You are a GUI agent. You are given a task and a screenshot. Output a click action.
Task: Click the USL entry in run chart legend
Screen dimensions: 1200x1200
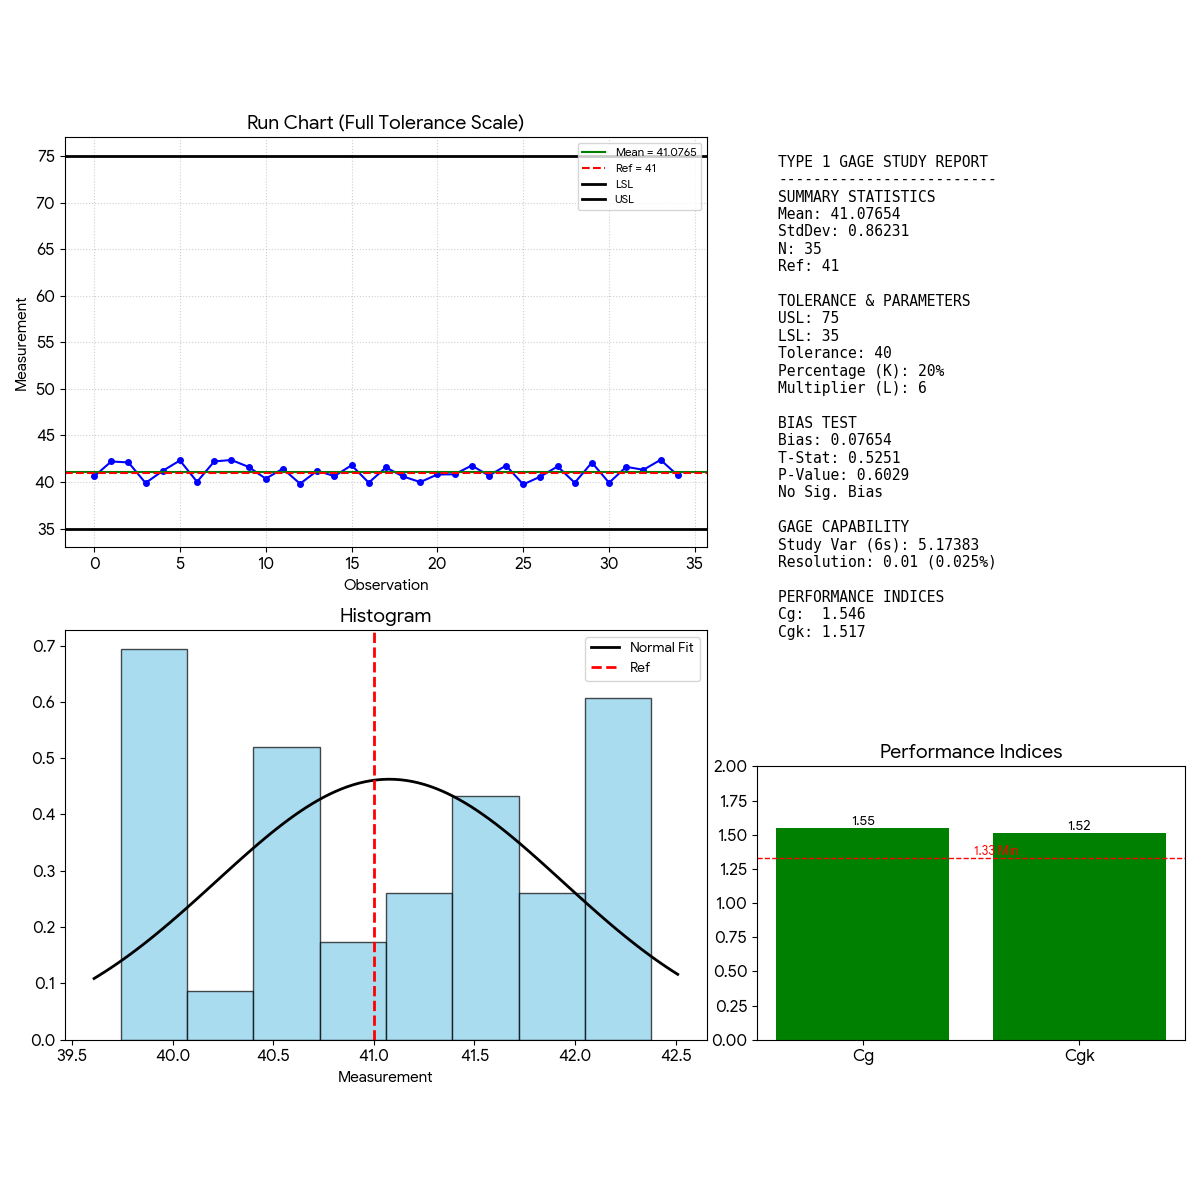point(624,200)
